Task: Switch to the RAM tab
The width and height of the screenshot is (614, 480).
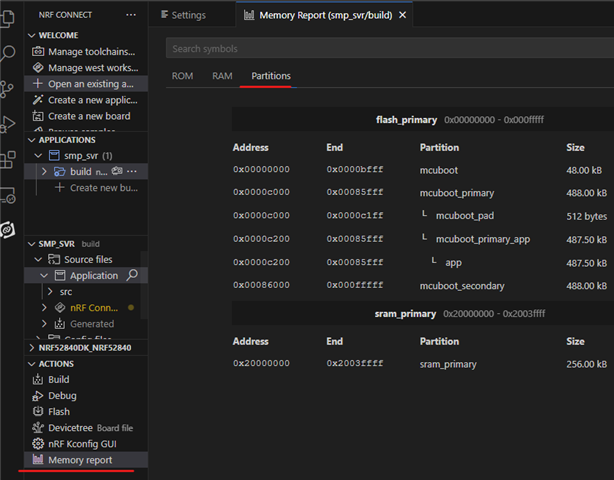Action: 222,76
